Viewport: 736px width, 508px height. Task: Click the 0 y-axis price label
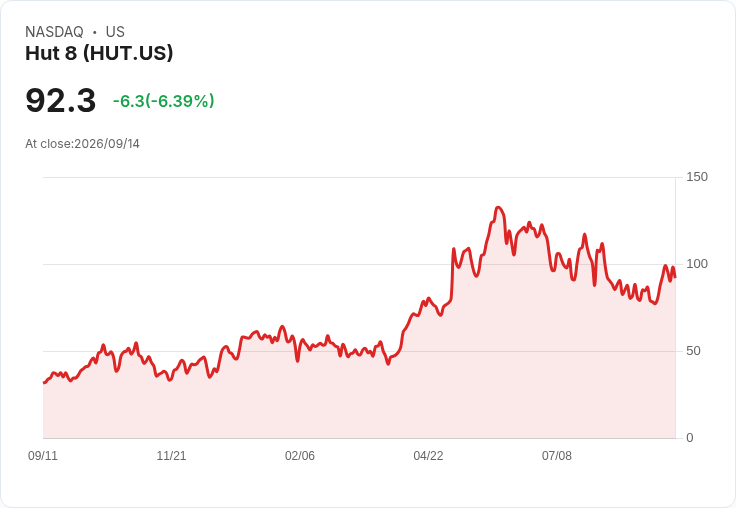tap(690, 438)
